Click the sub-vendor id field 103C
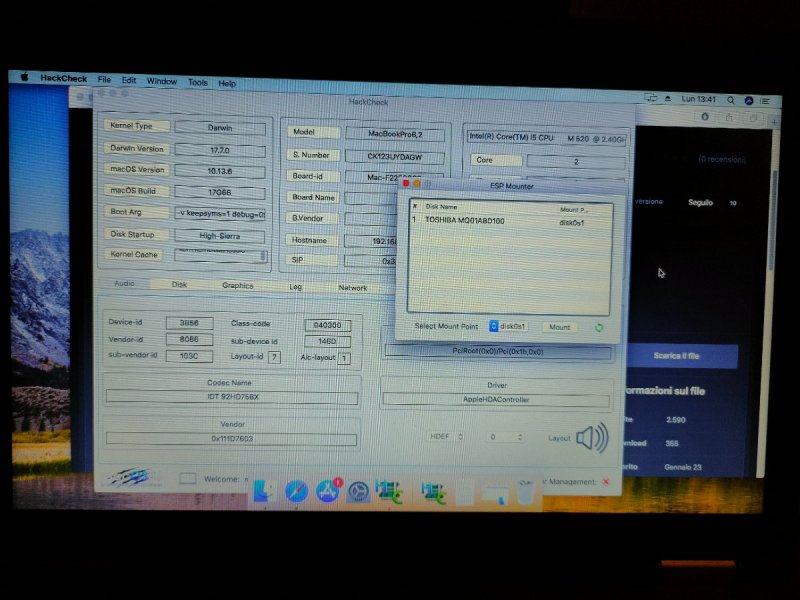 189,356
